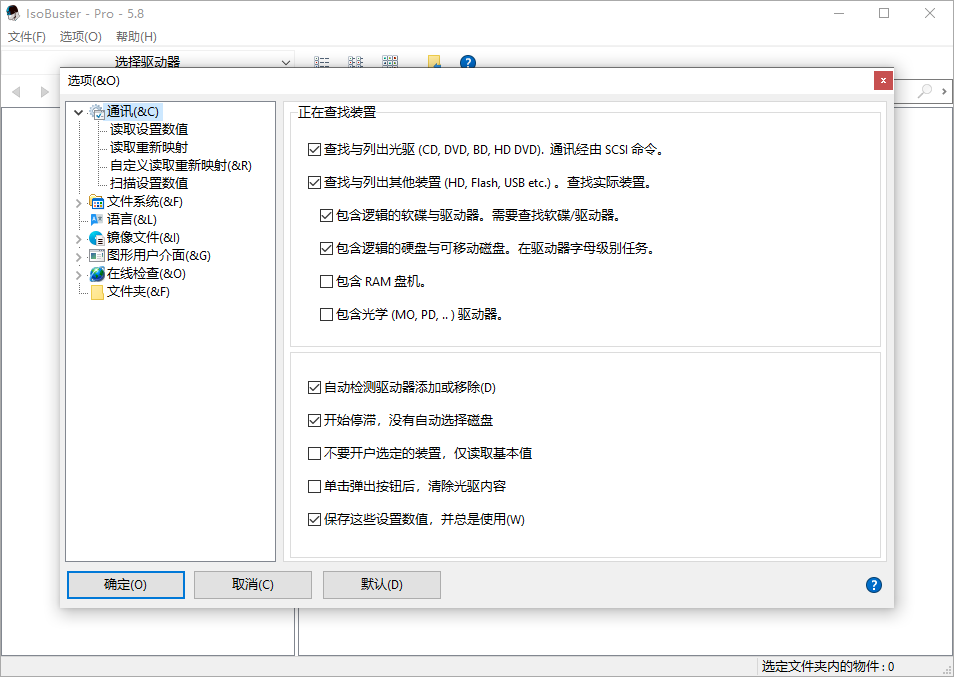Select the 语言(&L) tree label
The height and width of the screenshot is (677, 954).
[x=132, y=220]
